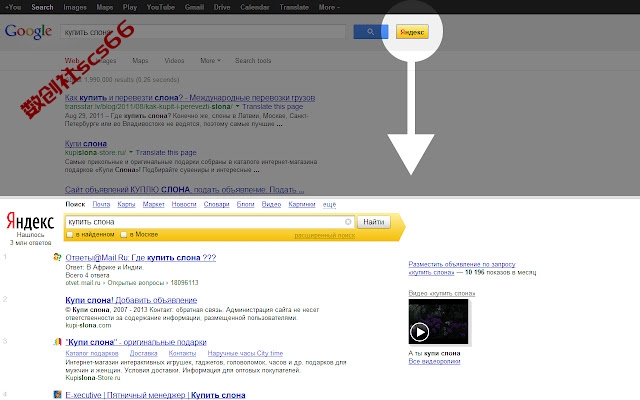The width and height of the screenshot is (640, 400).
Task: Open Search tools under the Google search box
Action: click(x=253, y=60)
